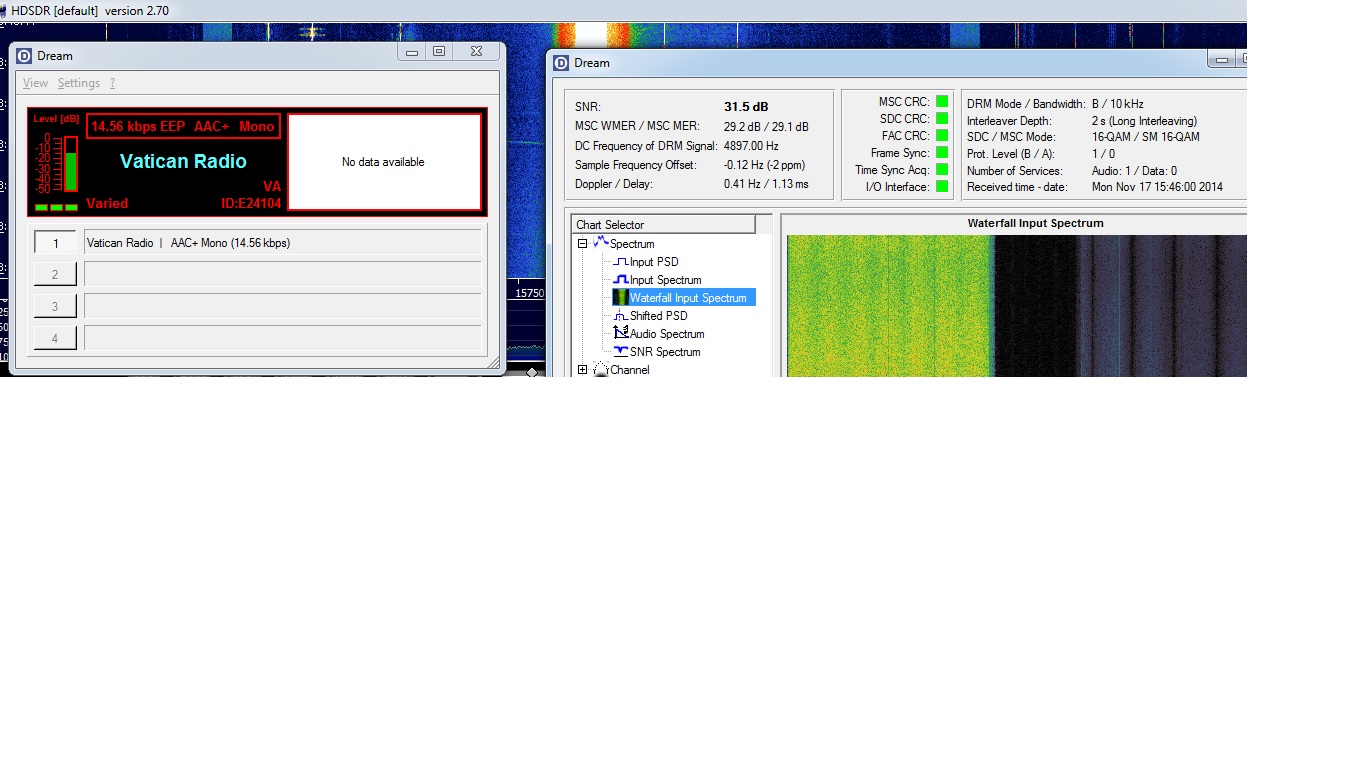Click the ID:E24104 text
Screen dimensions: 1366x768
click(251, 204)
